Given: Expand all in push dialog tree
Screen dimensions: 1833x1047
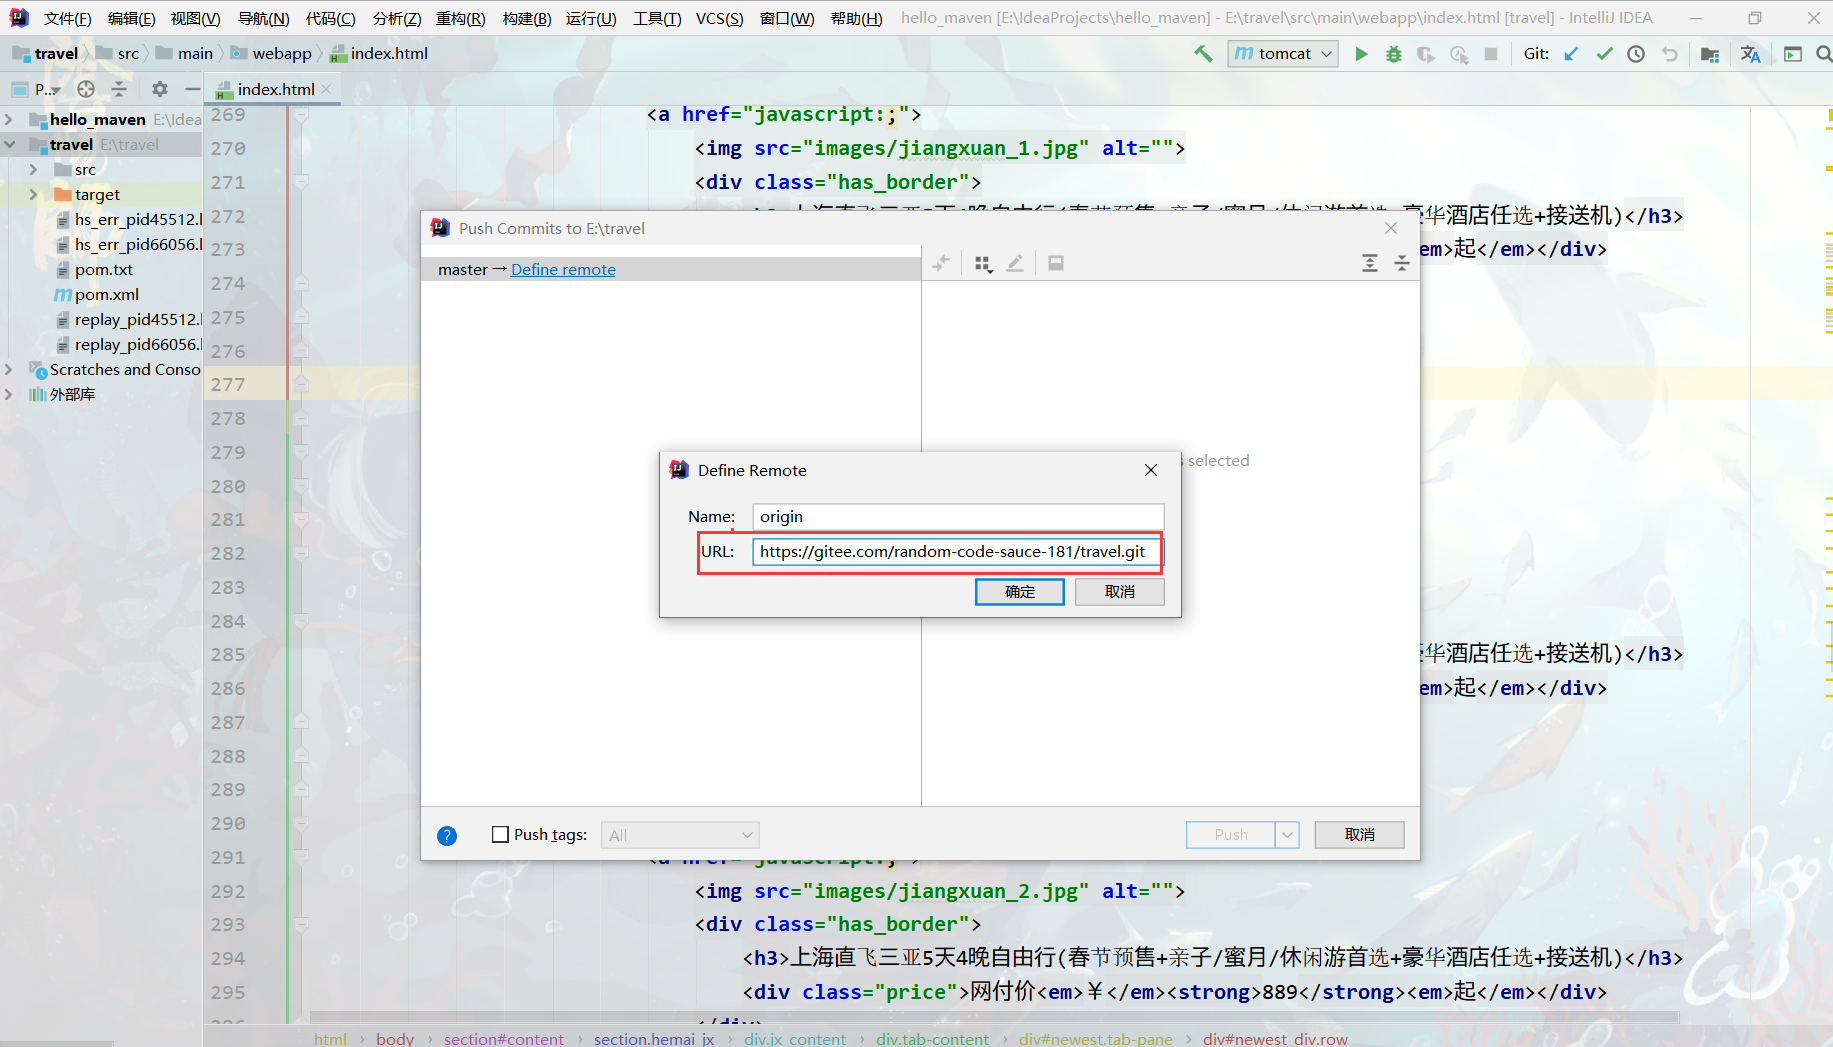Looking at the screenshot, I should pos(1370,263).
